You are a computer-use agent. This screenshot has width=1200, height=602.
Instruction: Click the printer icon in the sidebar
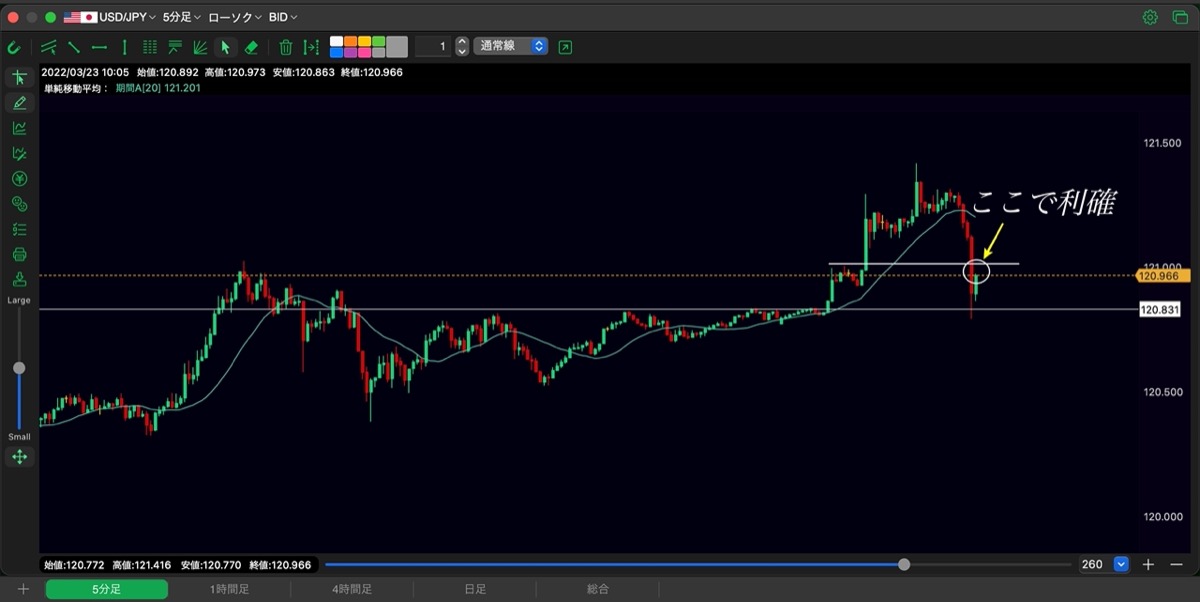[19, 254]
